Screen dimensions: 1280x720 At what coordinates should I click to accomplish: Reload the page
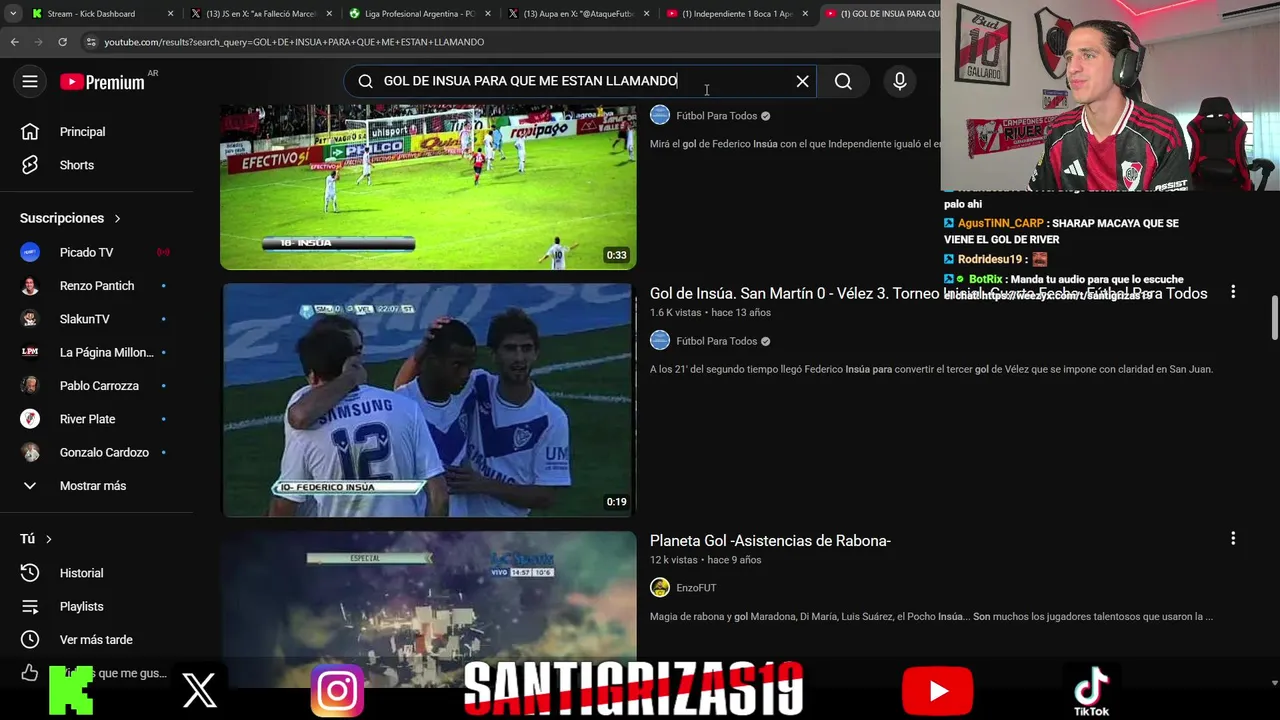pos(62,42)
